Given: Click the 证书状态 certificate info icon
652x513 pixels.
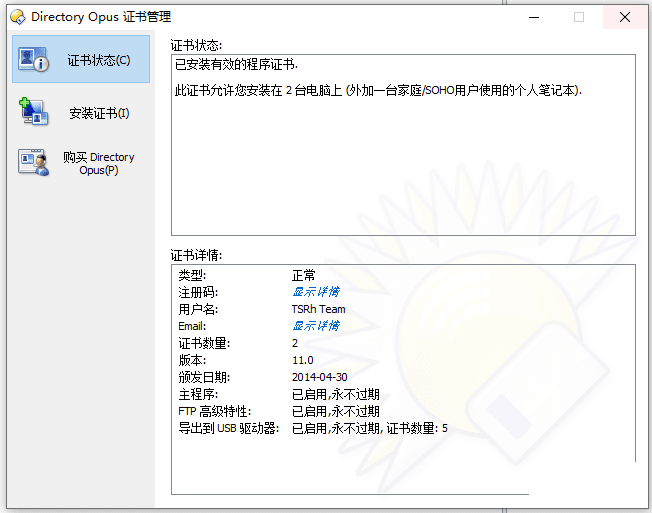Looking at the screenshot, I should 33,59.
